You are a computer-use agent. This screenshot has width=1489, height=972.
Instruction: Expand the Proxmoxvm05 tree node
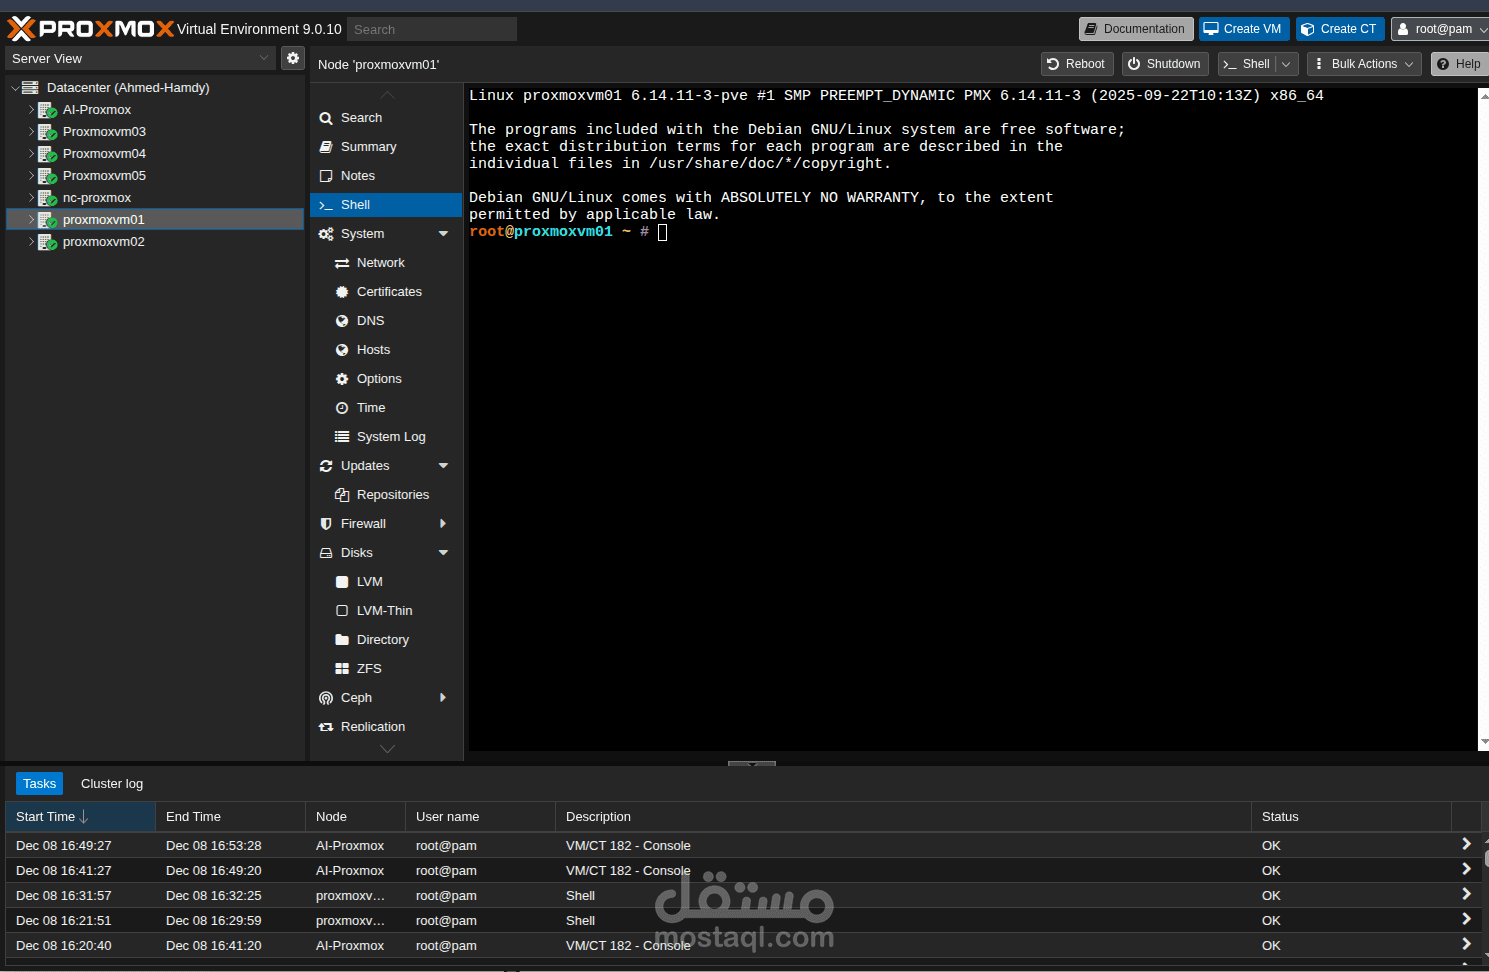(x=31, y=176)
